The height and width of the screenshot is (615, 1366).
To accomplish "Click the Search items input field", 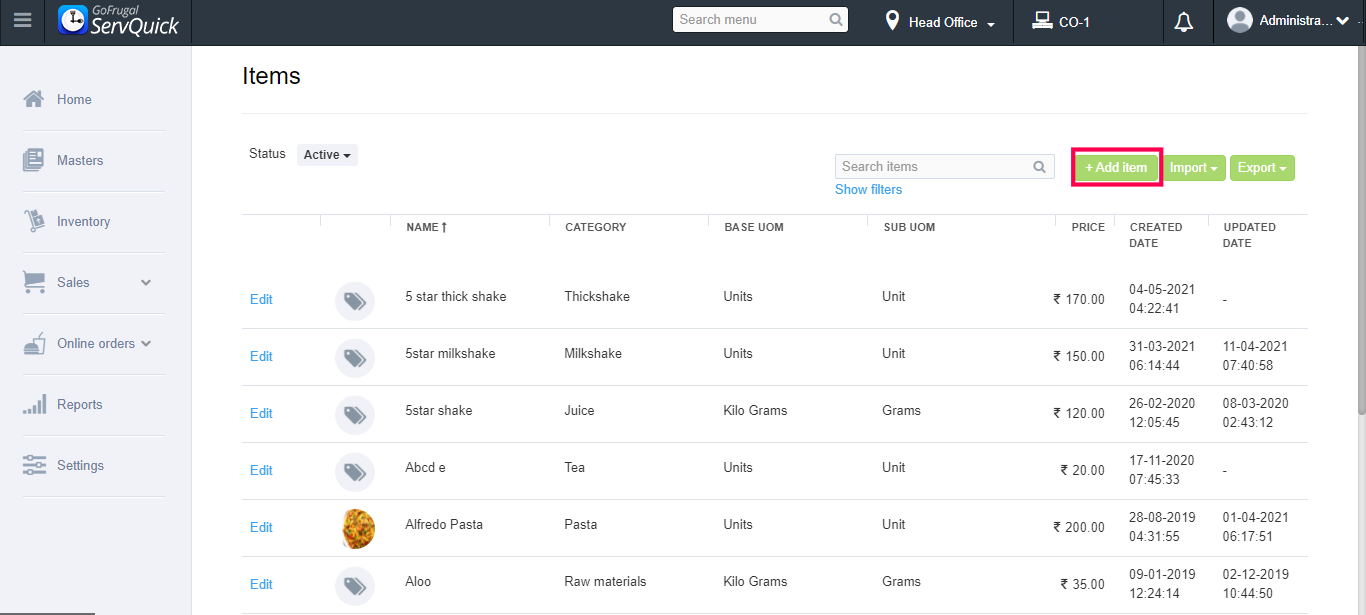I will 932,167.
